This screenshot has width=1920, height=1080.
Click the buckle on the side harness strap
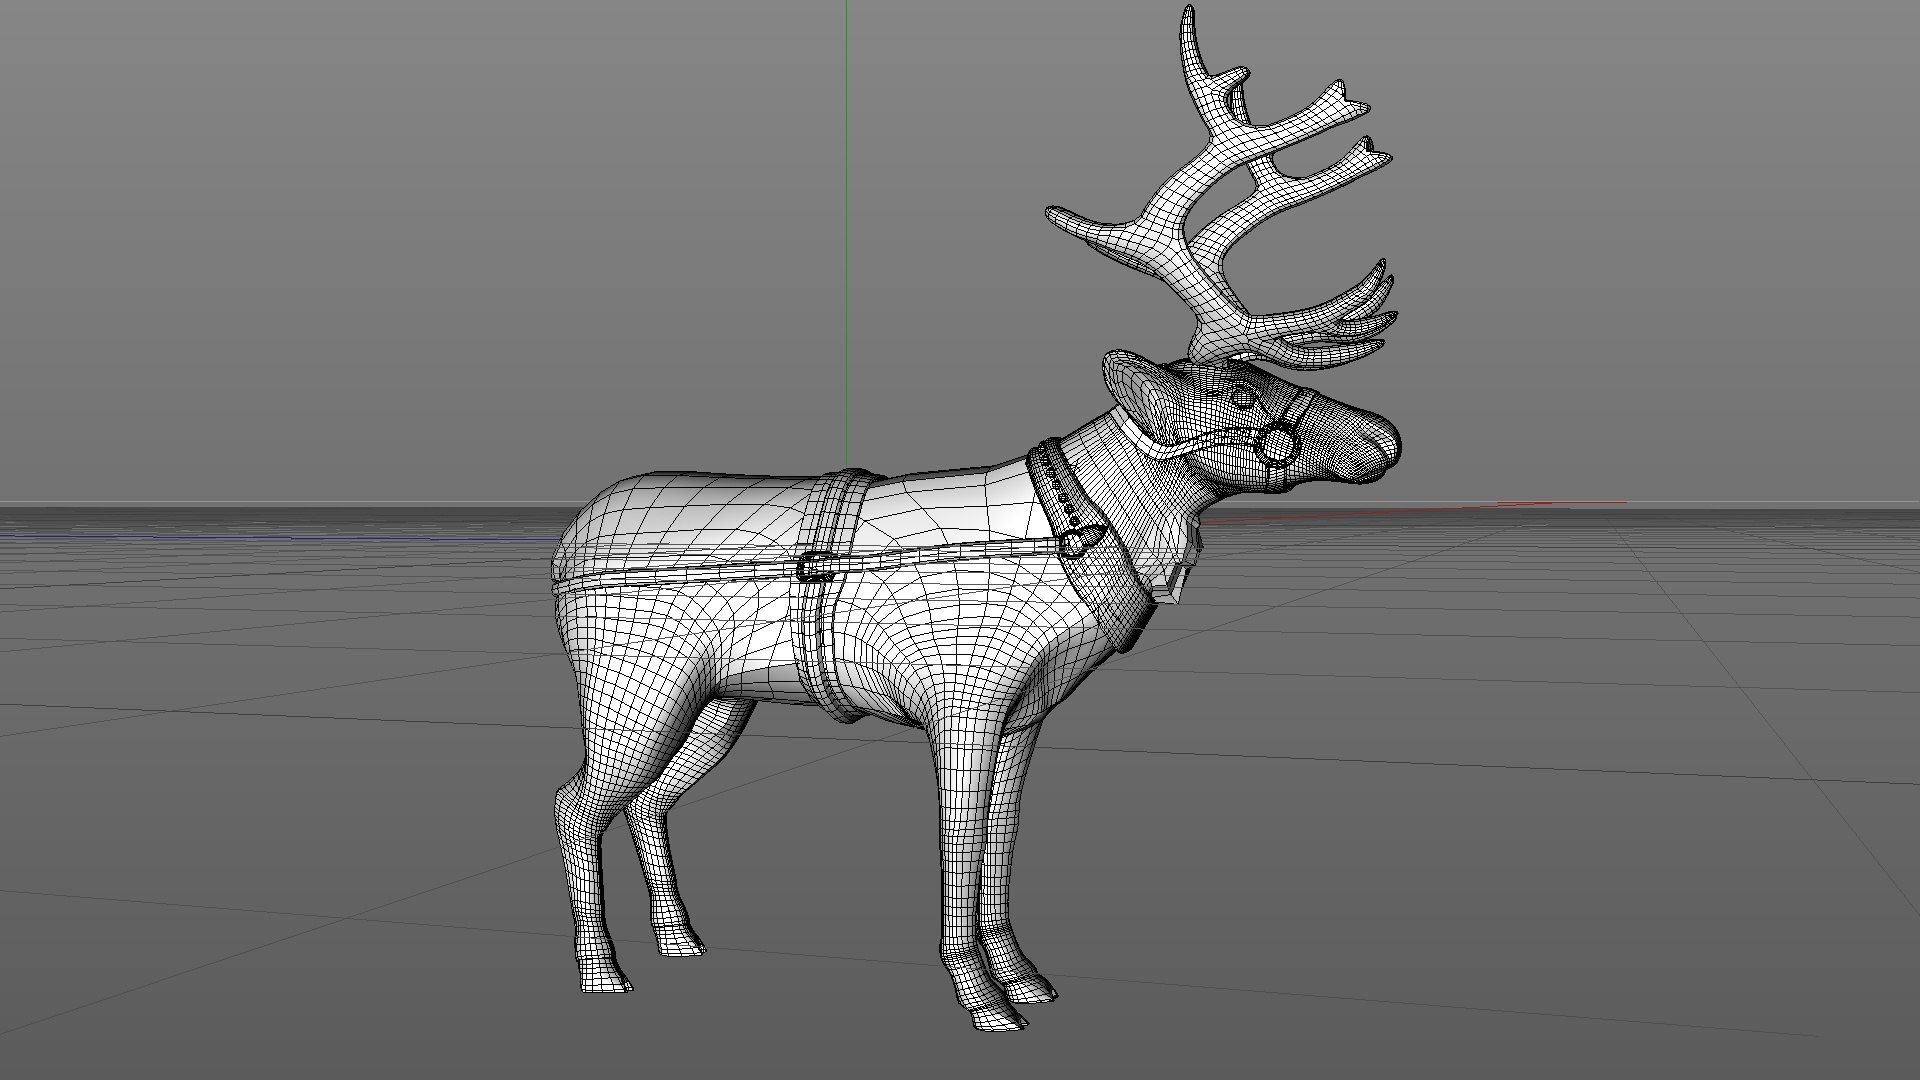[816, 568]
